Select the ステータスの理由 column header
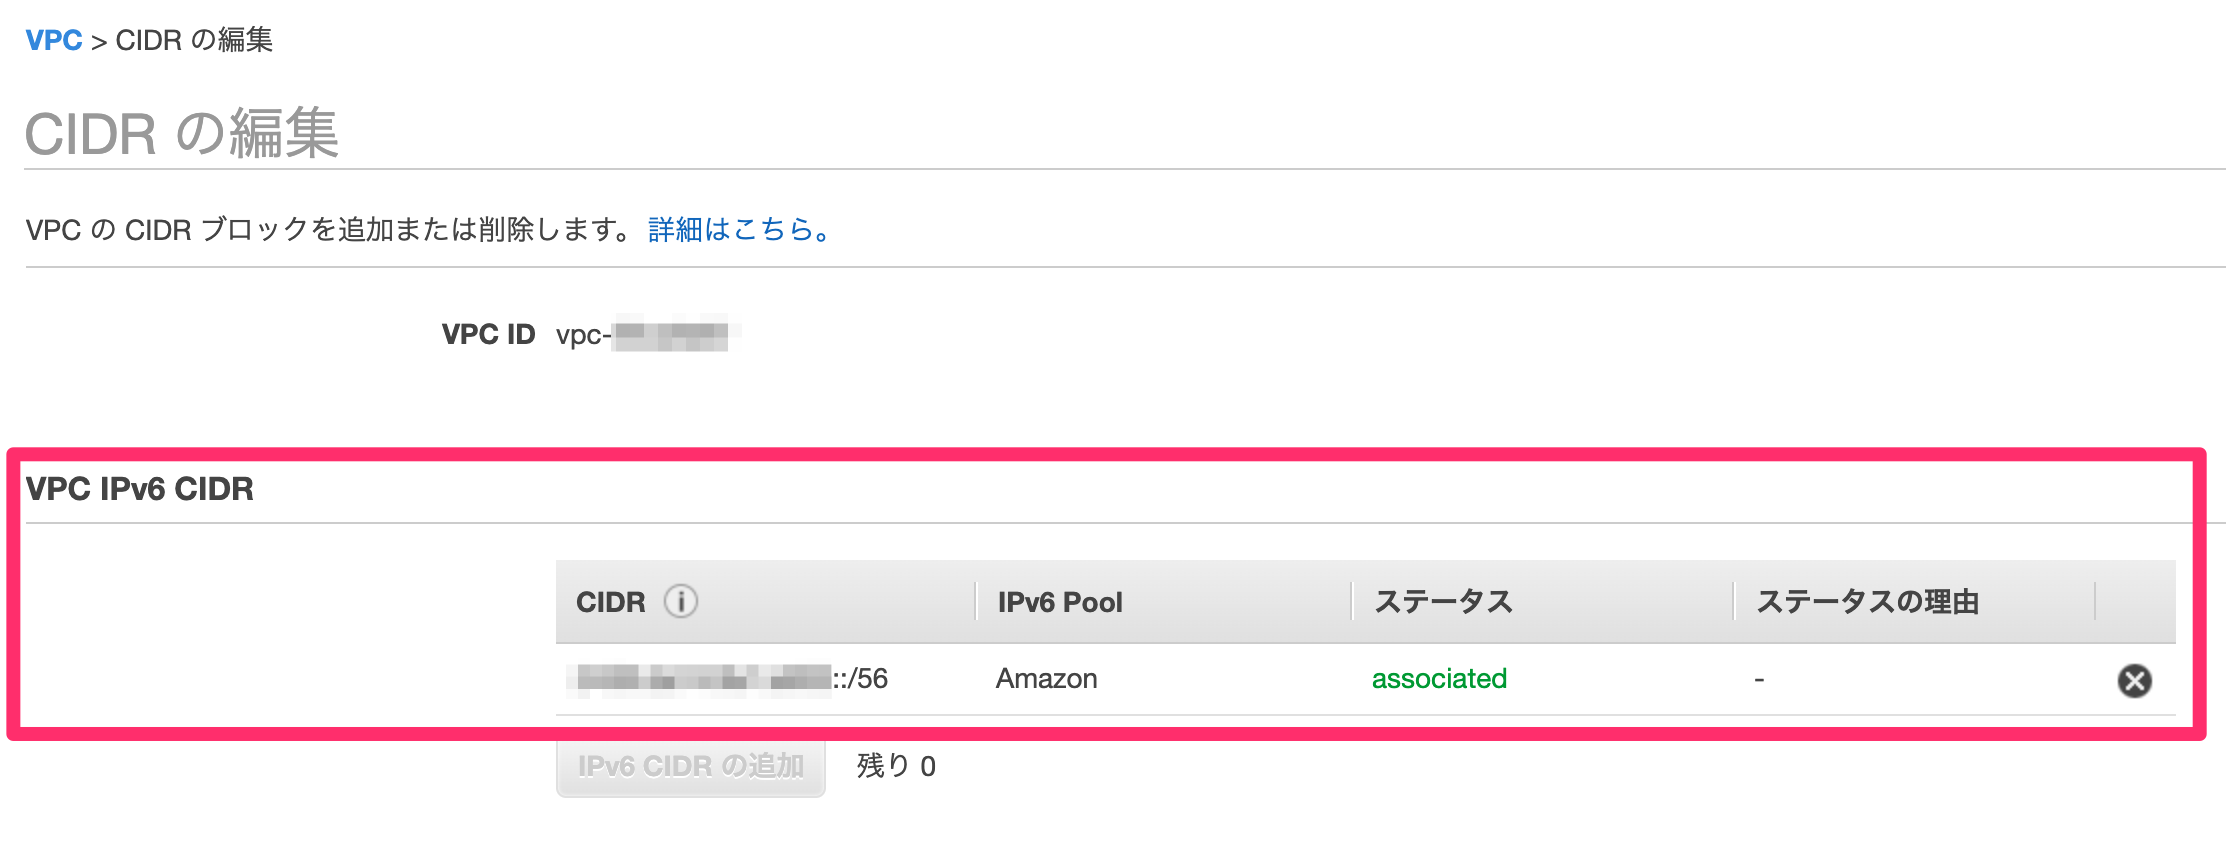Image resolution: width=2240 pixels, height=858 pixels. pos(1868,602)
